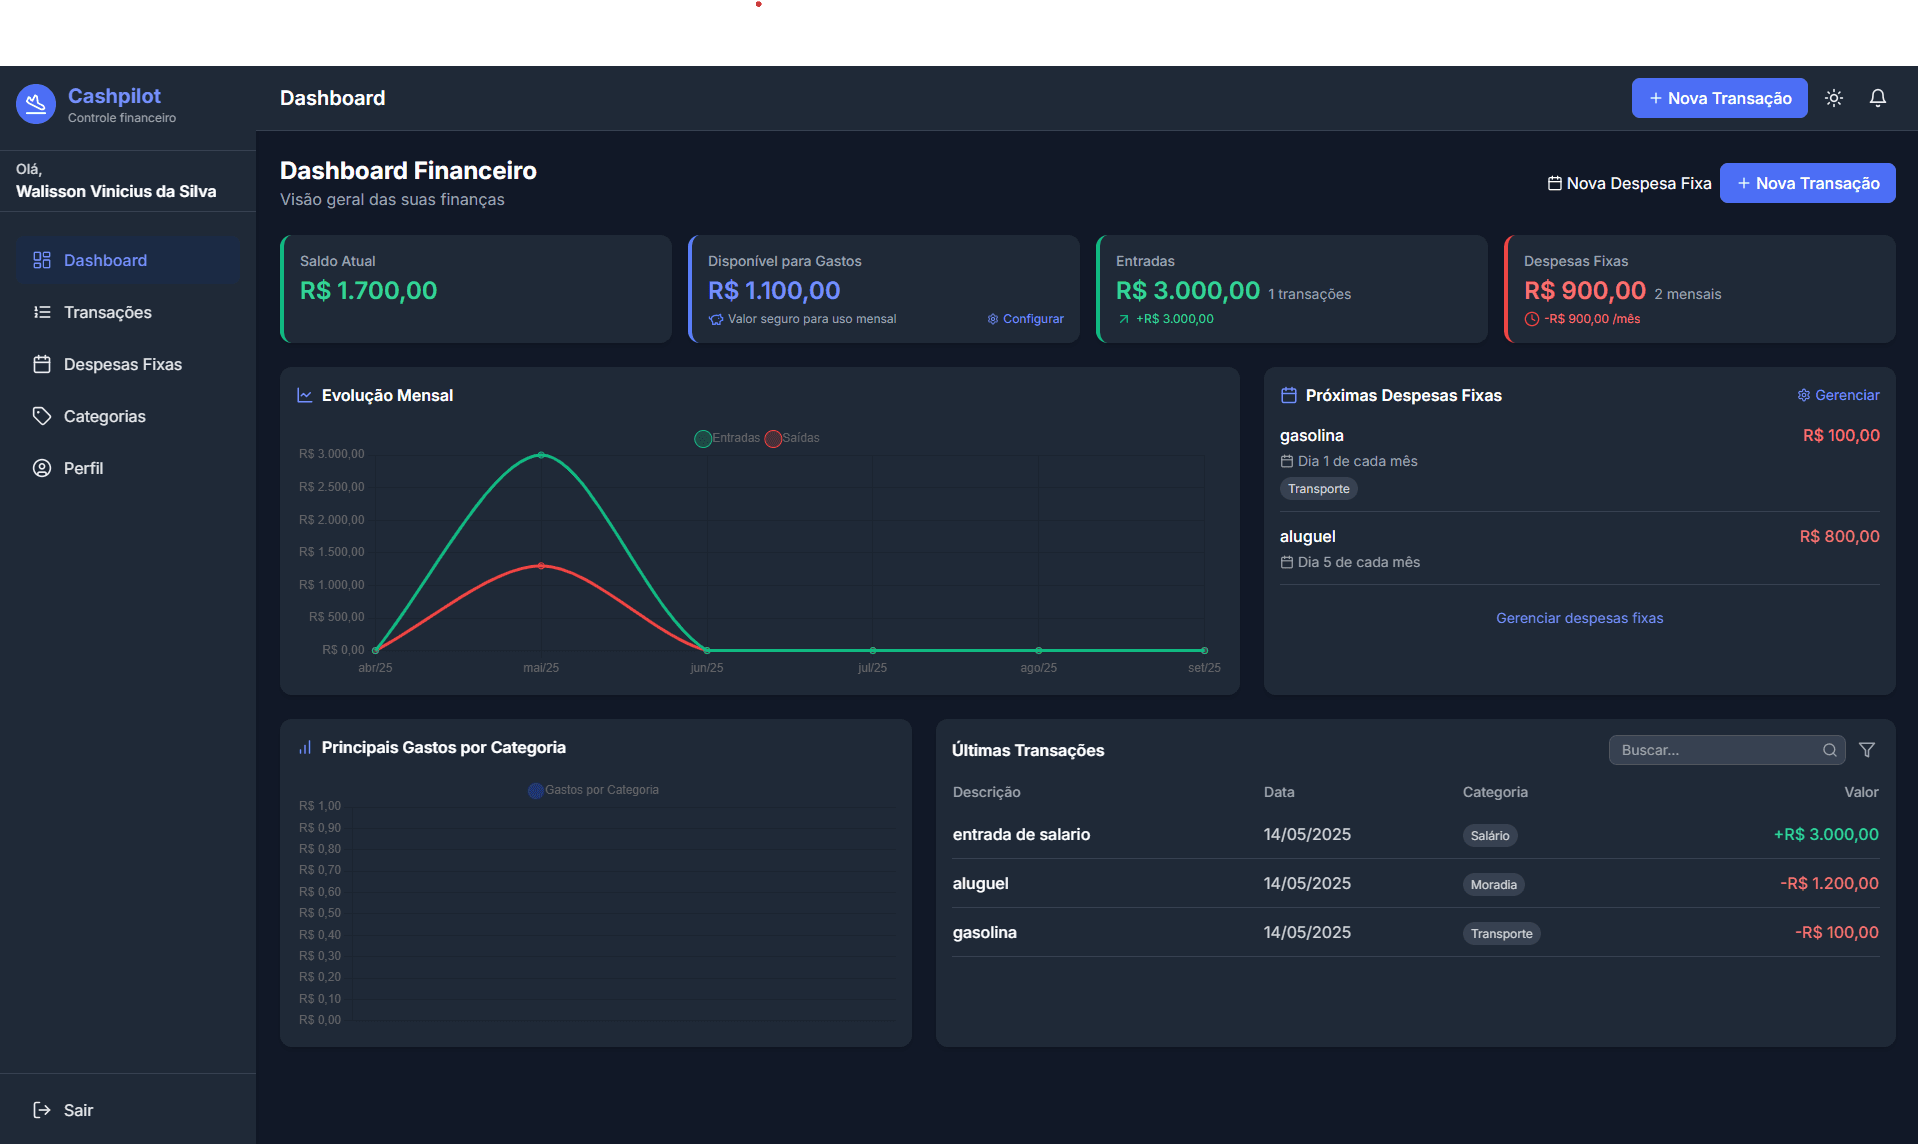Click the filter funnel icon

tap(1866, 750)
